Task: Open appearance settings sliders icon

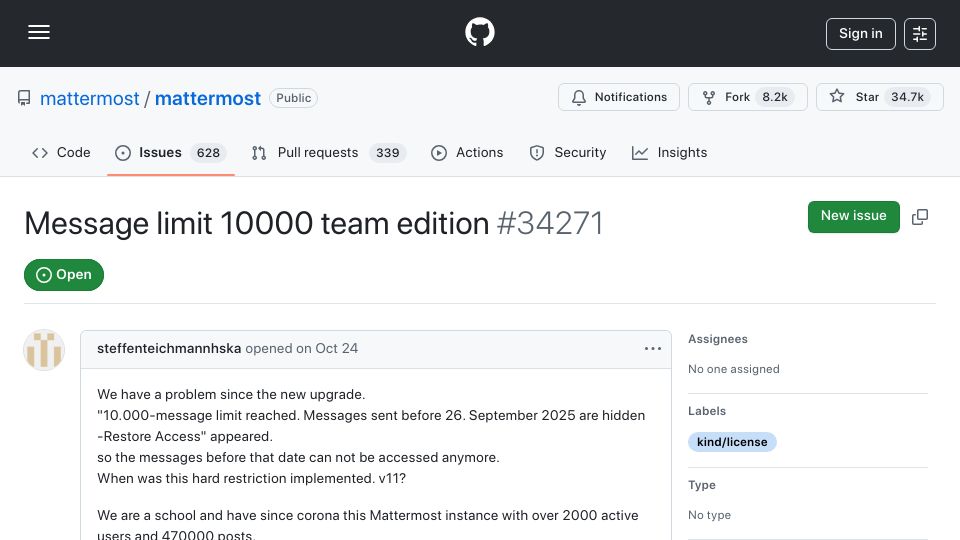Action: [x=920, y=34]
